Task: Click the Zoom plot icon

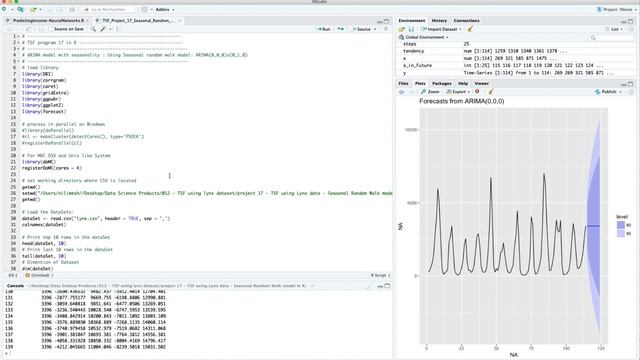Action: tap(430, 92)
